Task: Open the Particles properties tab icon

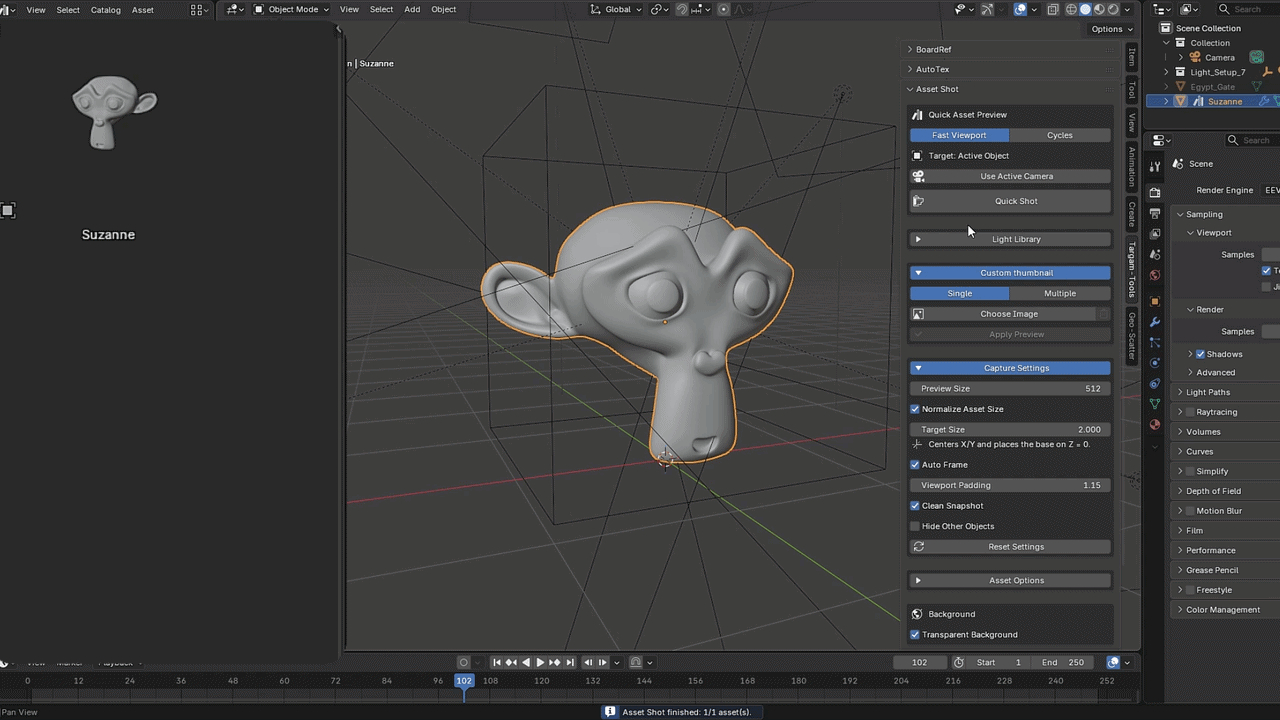Action: pyautogui.click(x=1155, y=342)
